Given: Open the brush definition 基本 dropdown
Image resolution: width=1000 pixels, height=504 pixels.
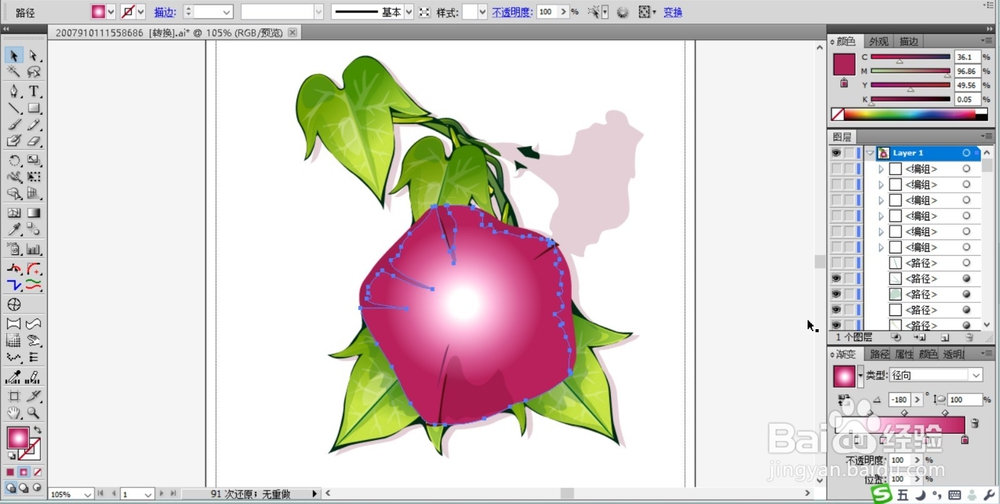Looking at the screenshot, I should click(409, 12).
